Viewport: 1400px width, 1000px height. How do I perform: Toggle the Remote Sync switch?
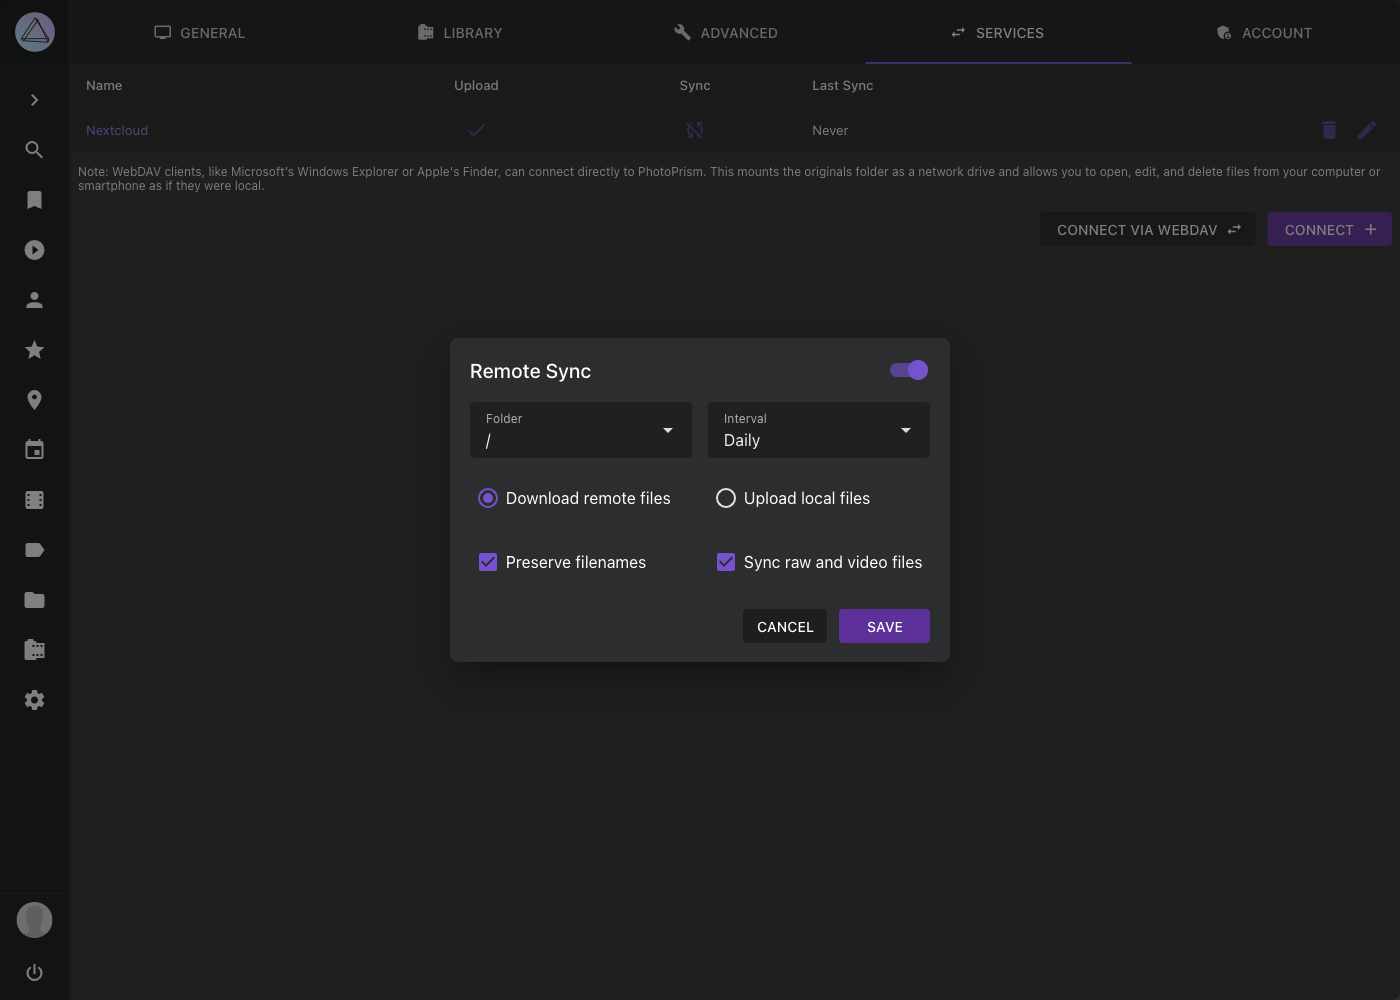point(908,370)
